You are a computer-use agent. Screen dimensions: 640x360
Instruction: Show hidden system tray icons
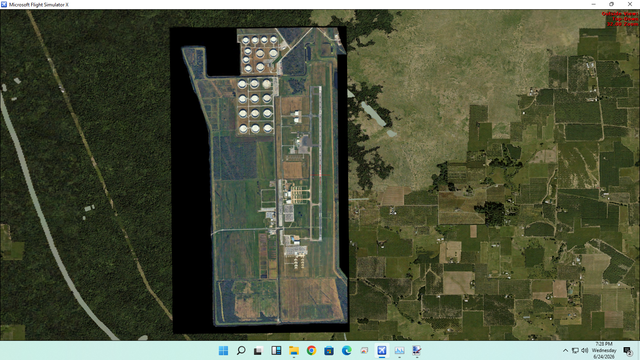click(565, 351)
